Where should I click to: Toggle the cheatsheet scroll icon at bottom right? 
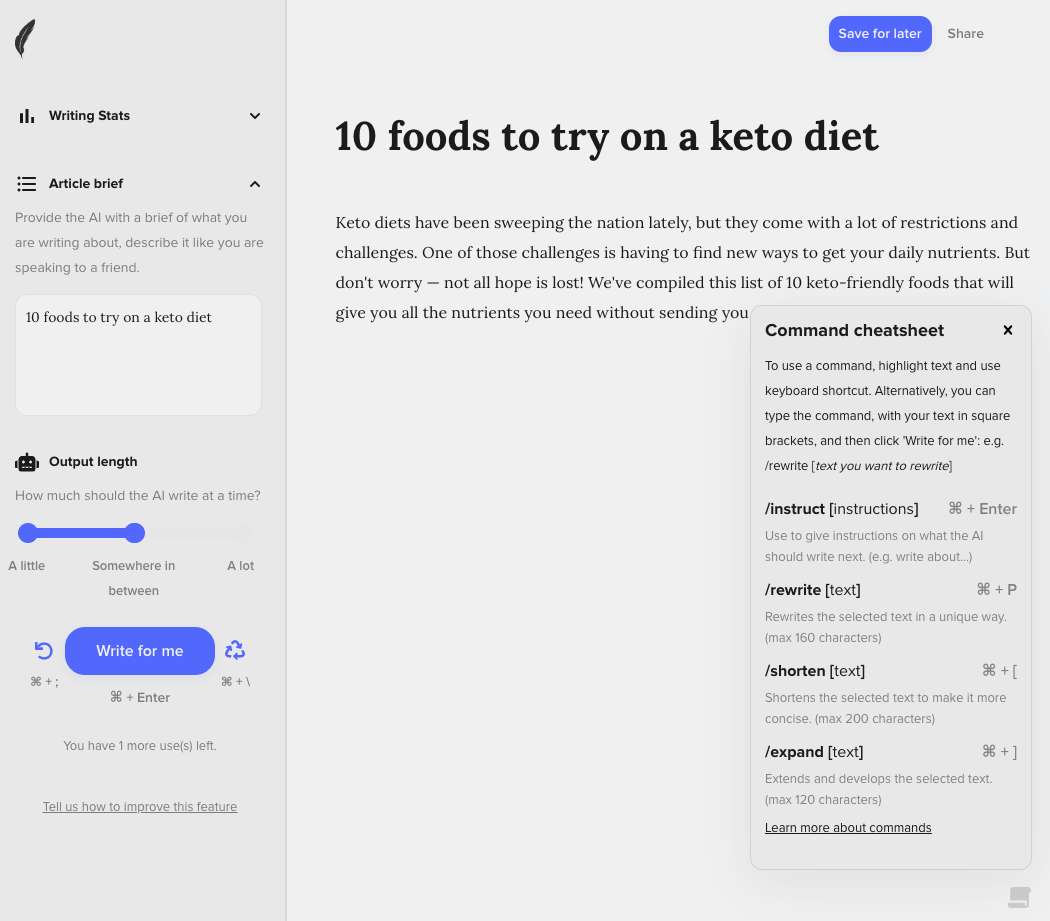tap(1019, 896)
